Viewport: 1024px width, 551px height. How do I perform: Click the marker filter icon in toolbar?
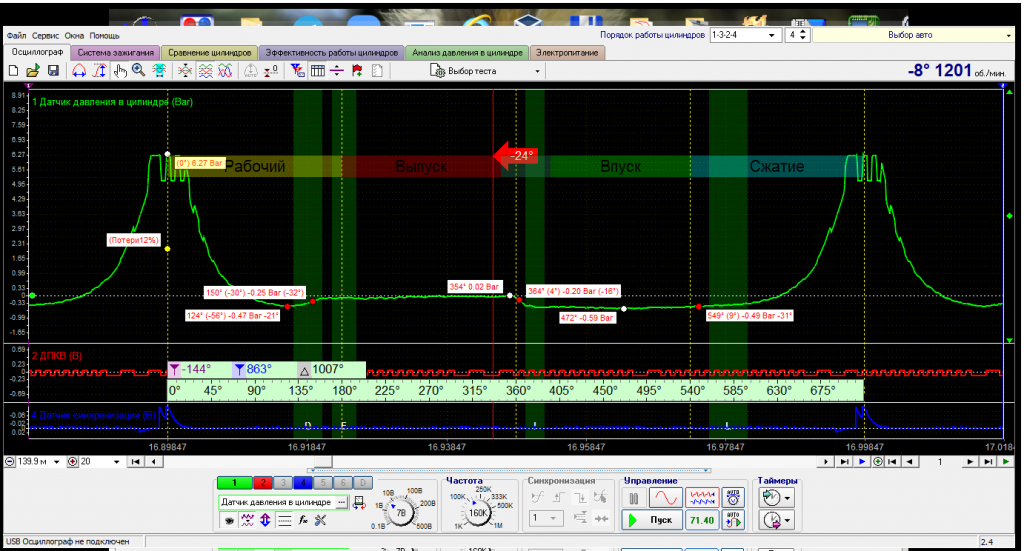pyautogui.click(x=298, y=71)
